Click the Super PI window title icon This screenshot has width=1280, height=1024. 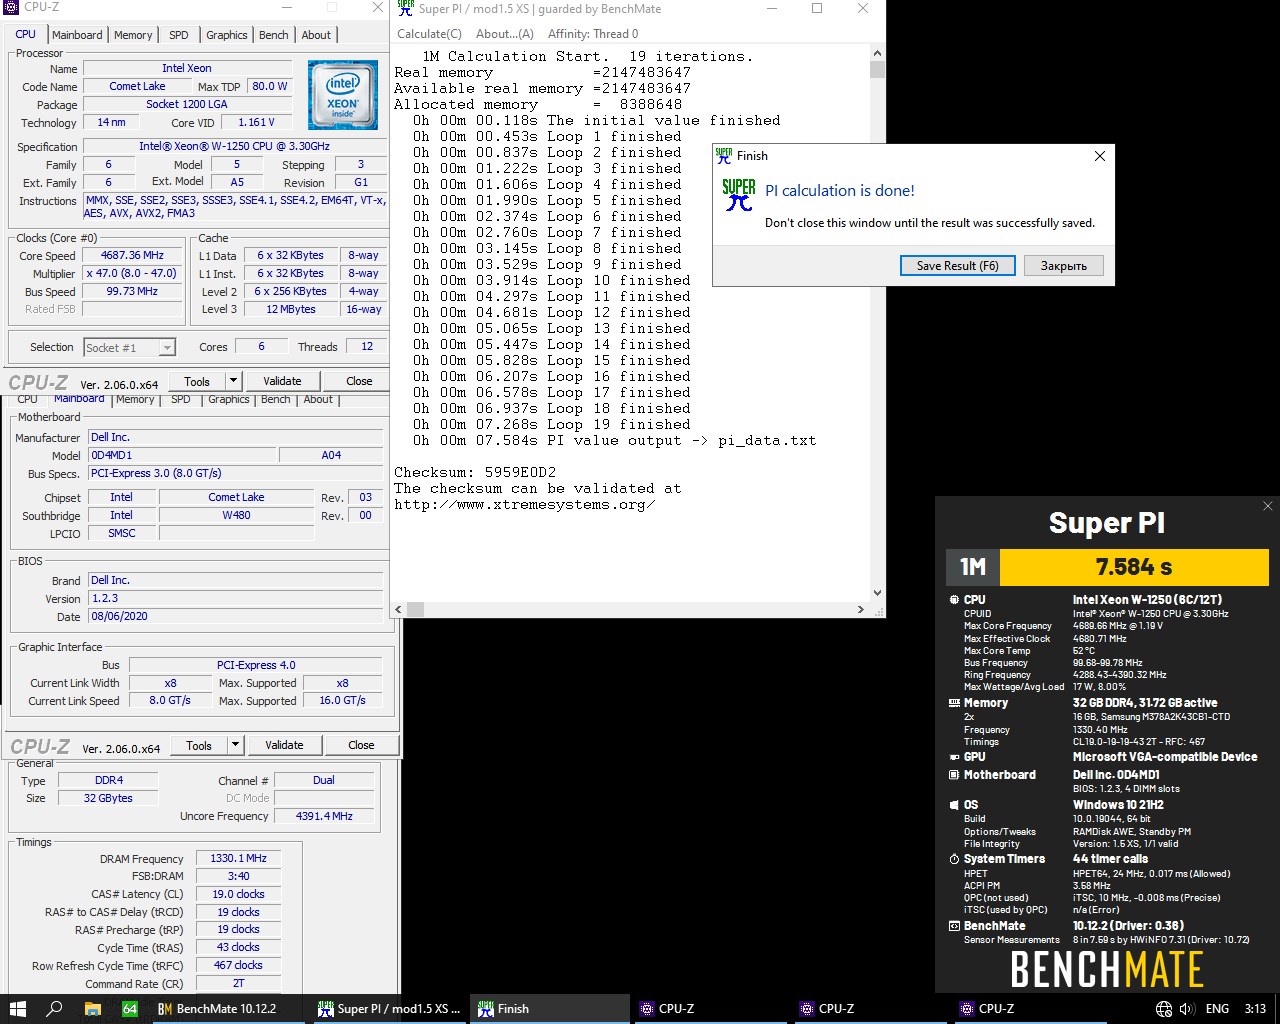pos(406,8)
